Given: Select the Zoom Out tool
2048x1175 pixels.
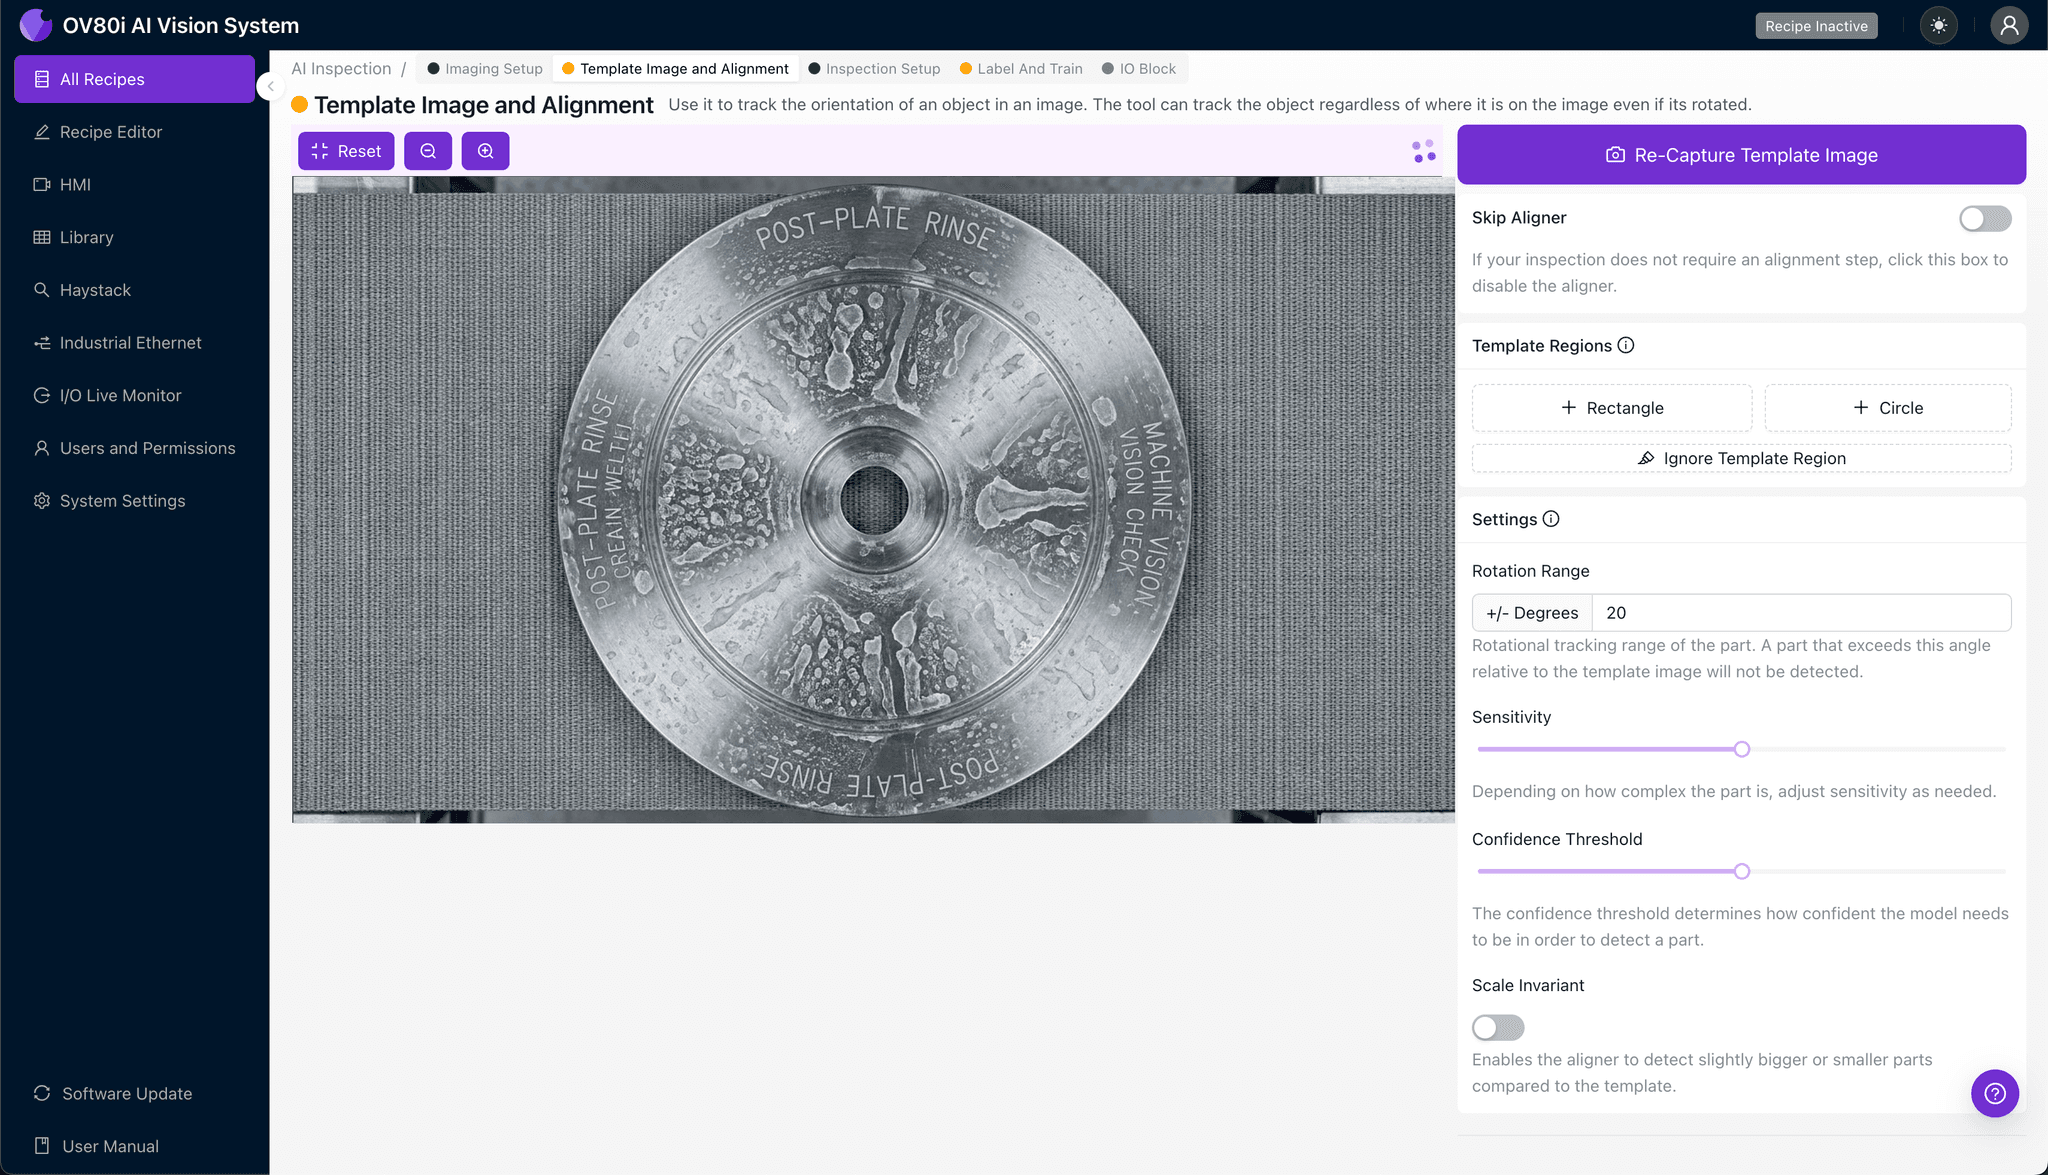Looking at the screenshot, I should point(428,151).
